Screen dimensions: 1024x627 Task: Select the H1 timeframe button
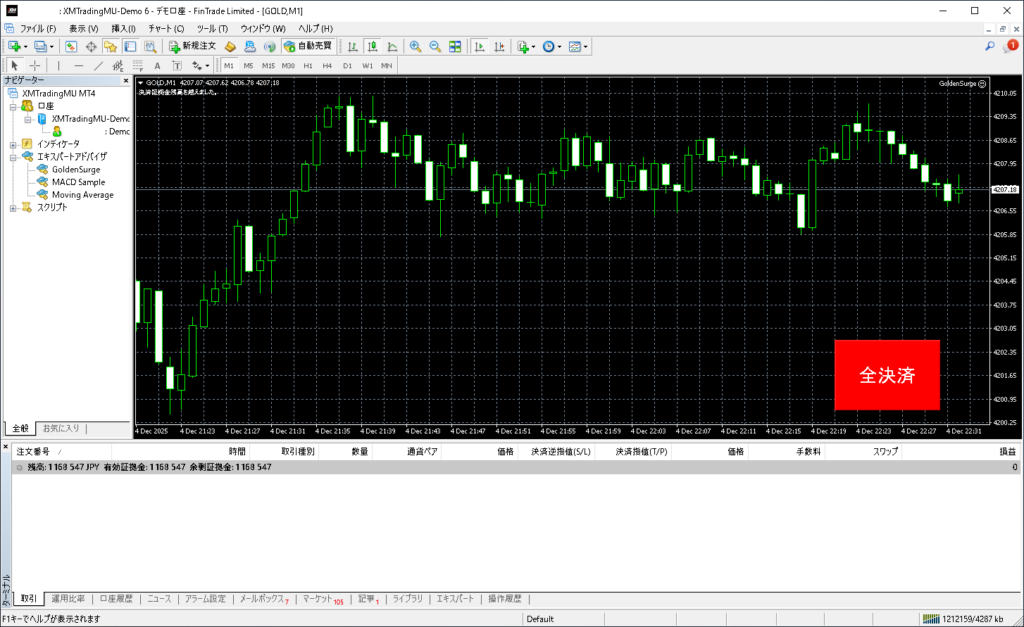(x=308, y=65)
